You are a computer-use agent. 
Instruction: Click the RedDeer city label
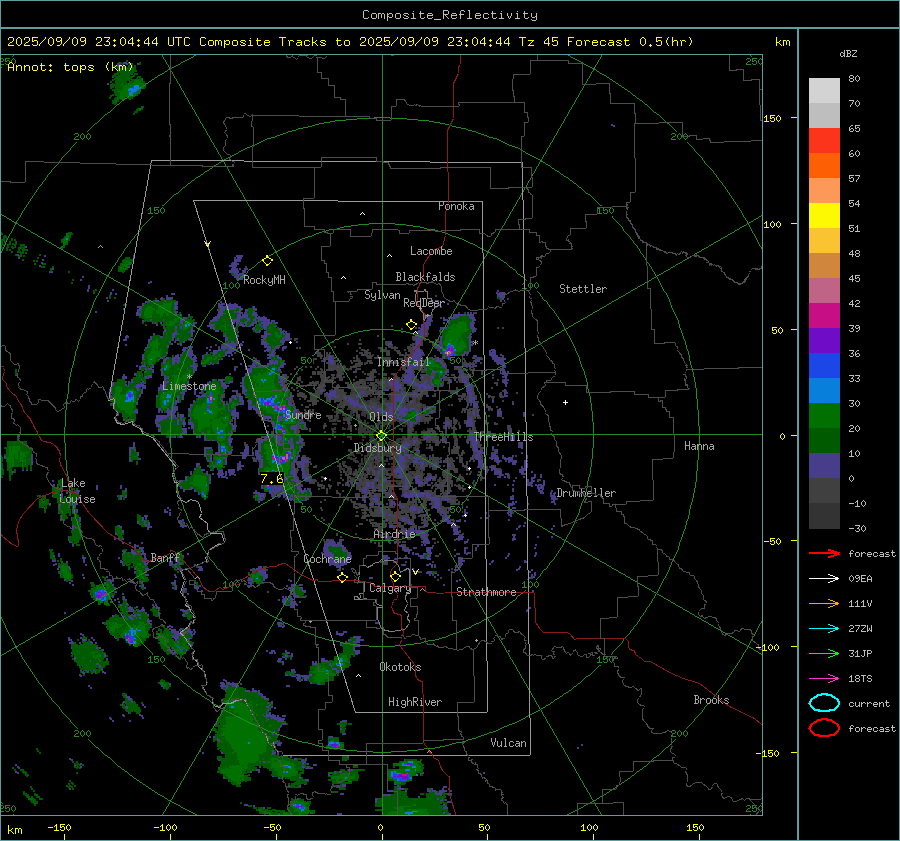(x=424, y=303)
